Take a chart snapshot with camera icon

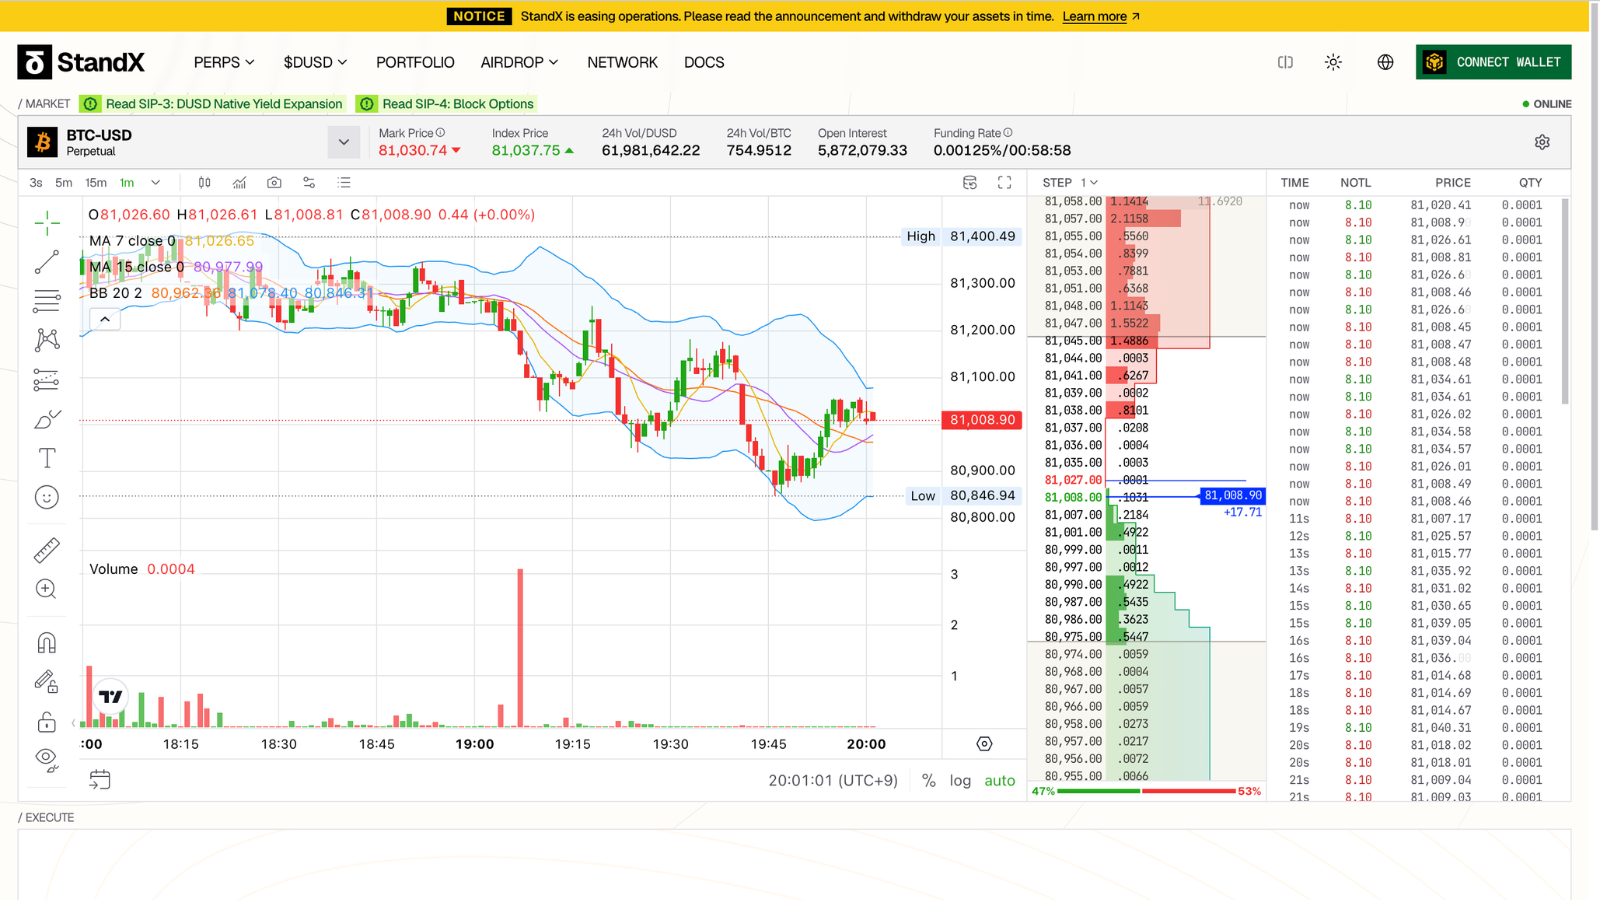coord(274,183)
